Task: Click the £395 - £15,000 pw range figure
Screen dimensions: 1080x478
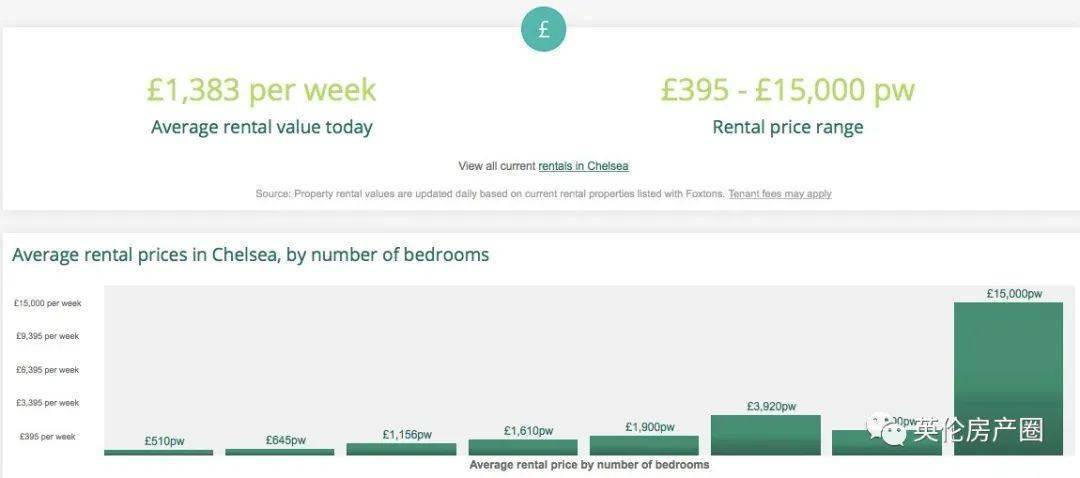Action: [788, 90]
